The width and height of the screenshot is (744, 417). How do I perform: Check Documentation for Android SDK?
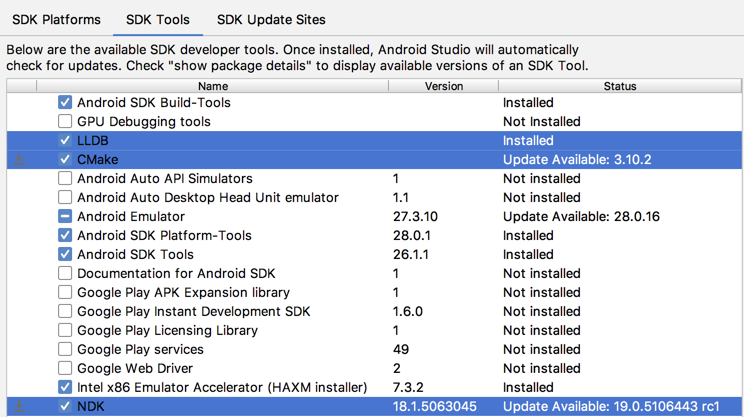[x=65, y=274]
